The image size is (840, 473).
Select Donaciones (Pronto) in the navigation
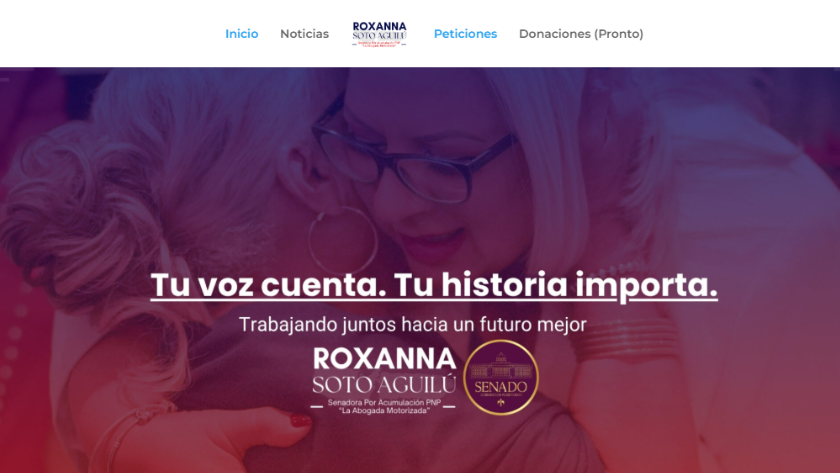click(x=581, y=34)
